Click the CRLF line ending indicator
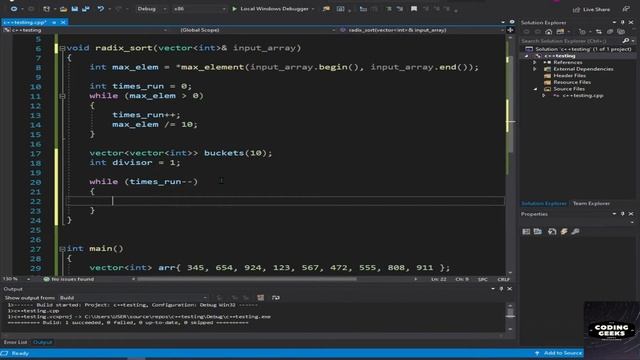640x360 pixels. [503, 279]
